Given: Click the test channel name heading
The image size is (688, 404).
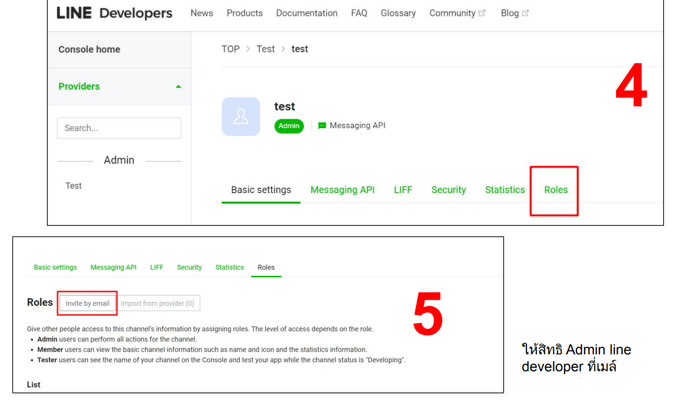Looking at the screenshot, I should 285,107.
